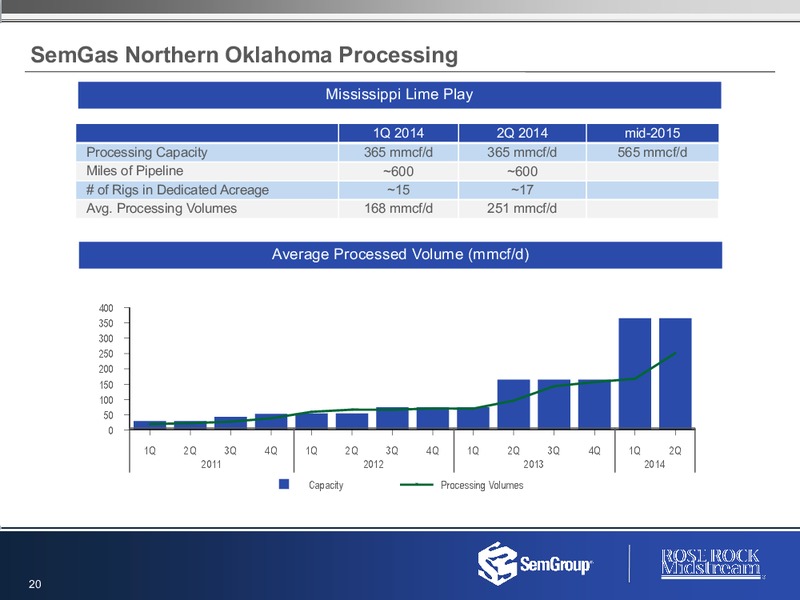Image resolution: width=800 pixels, height=600 pixels.
Task: Click the Processing Capacity row label
Action: pos(146,152)
